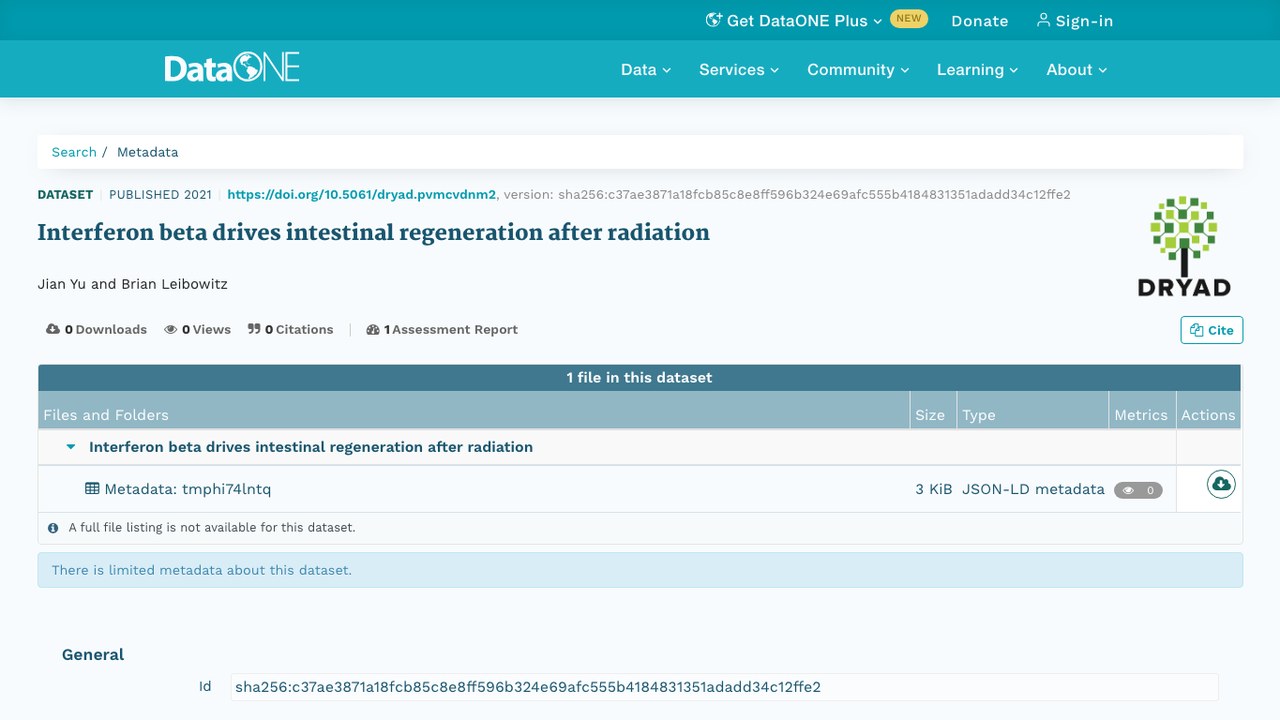Click the limited metadata notice banner
Image resolution: width=1280 pixels, height=720 pixels.
tap(640, 570)
